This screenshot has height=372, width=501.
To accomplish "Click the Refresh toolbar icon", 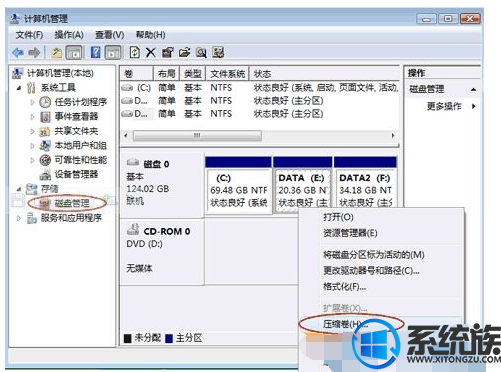I will [135, 52].
